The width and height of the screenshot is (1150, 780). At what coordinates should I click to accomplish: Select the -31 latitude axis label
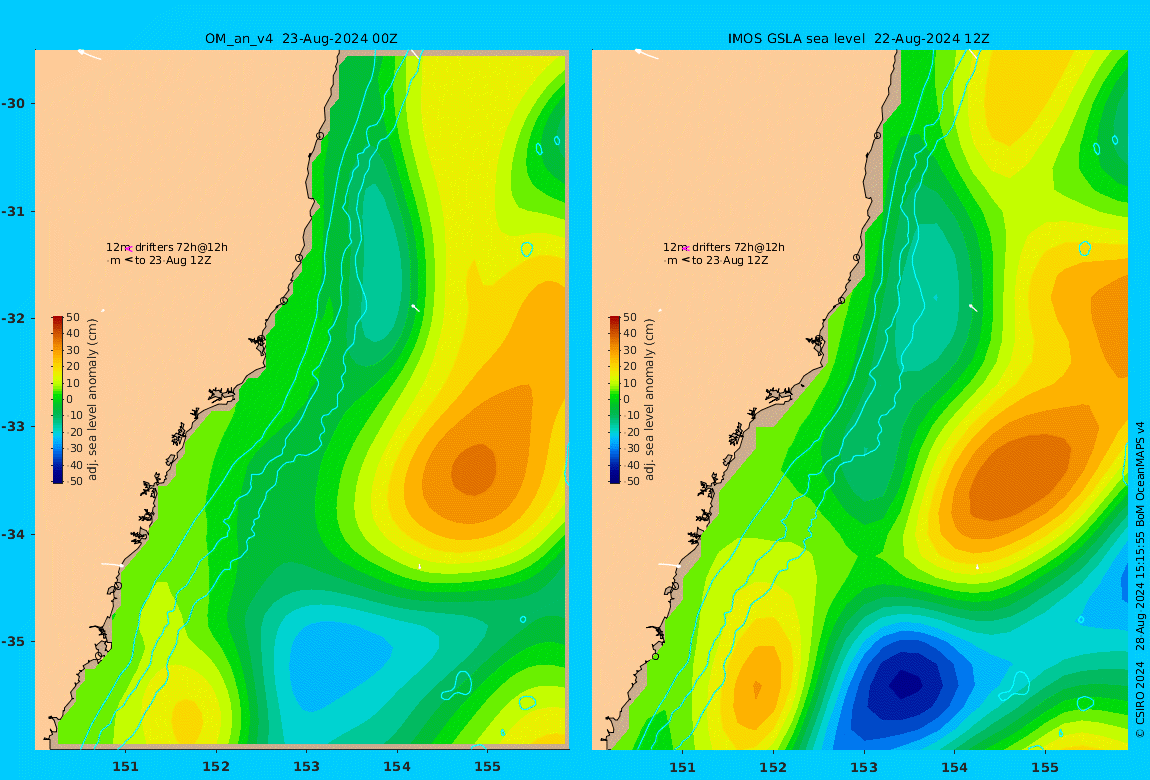click(13, 211)
